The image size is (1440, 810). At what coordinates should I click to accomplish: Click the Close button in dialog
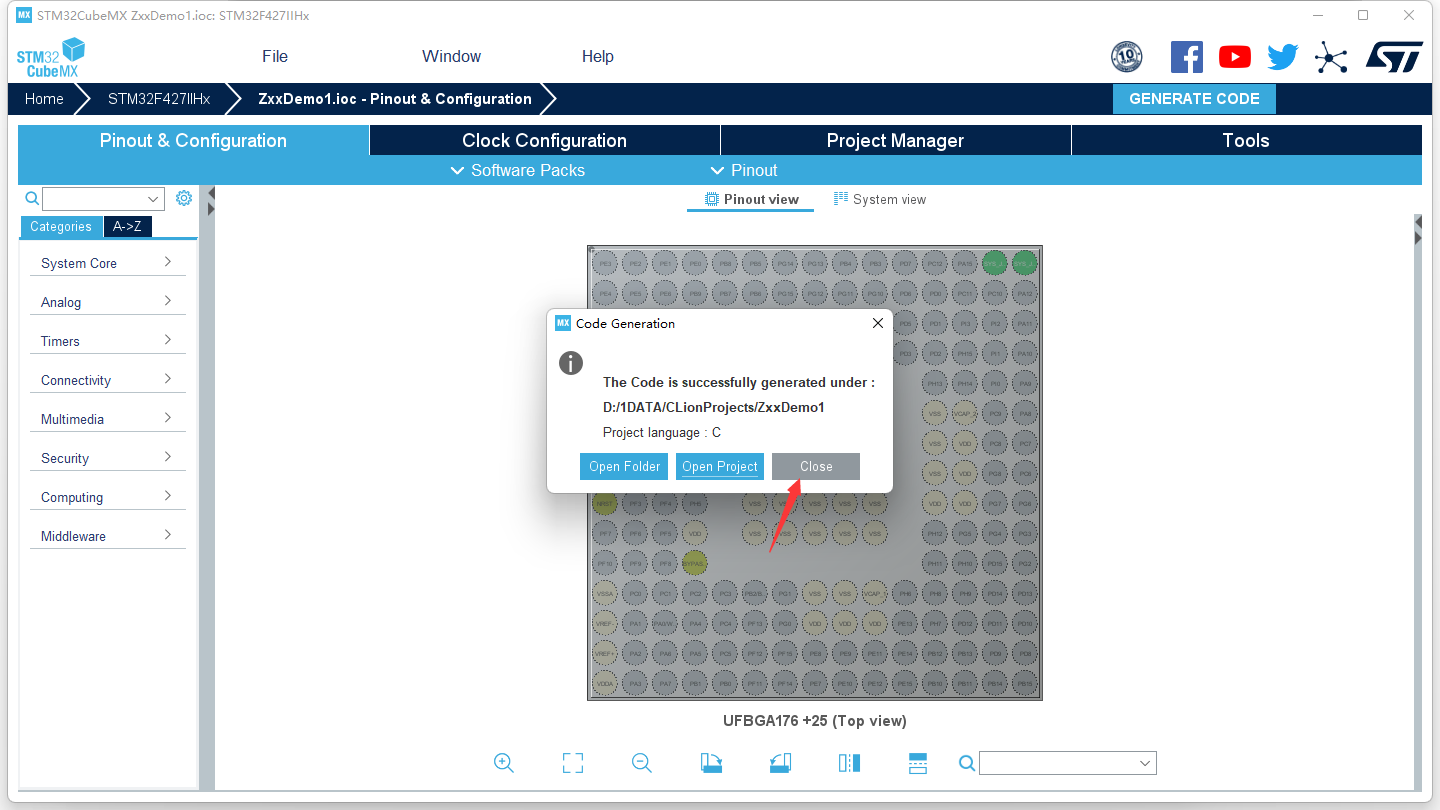click(x=816, y=466)
